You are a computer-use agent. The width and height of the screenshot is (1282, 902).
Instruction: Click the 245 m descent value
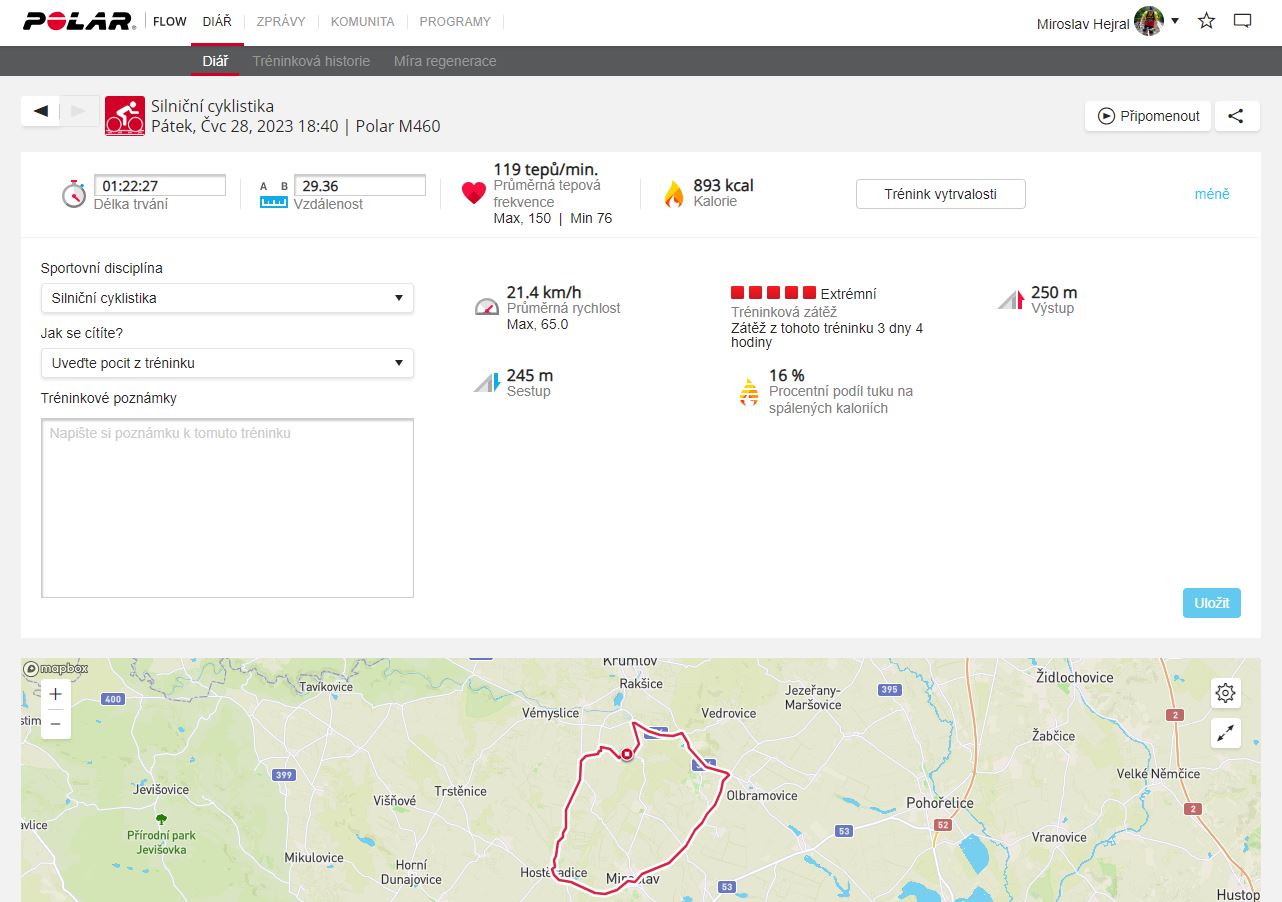pos(530,375)
